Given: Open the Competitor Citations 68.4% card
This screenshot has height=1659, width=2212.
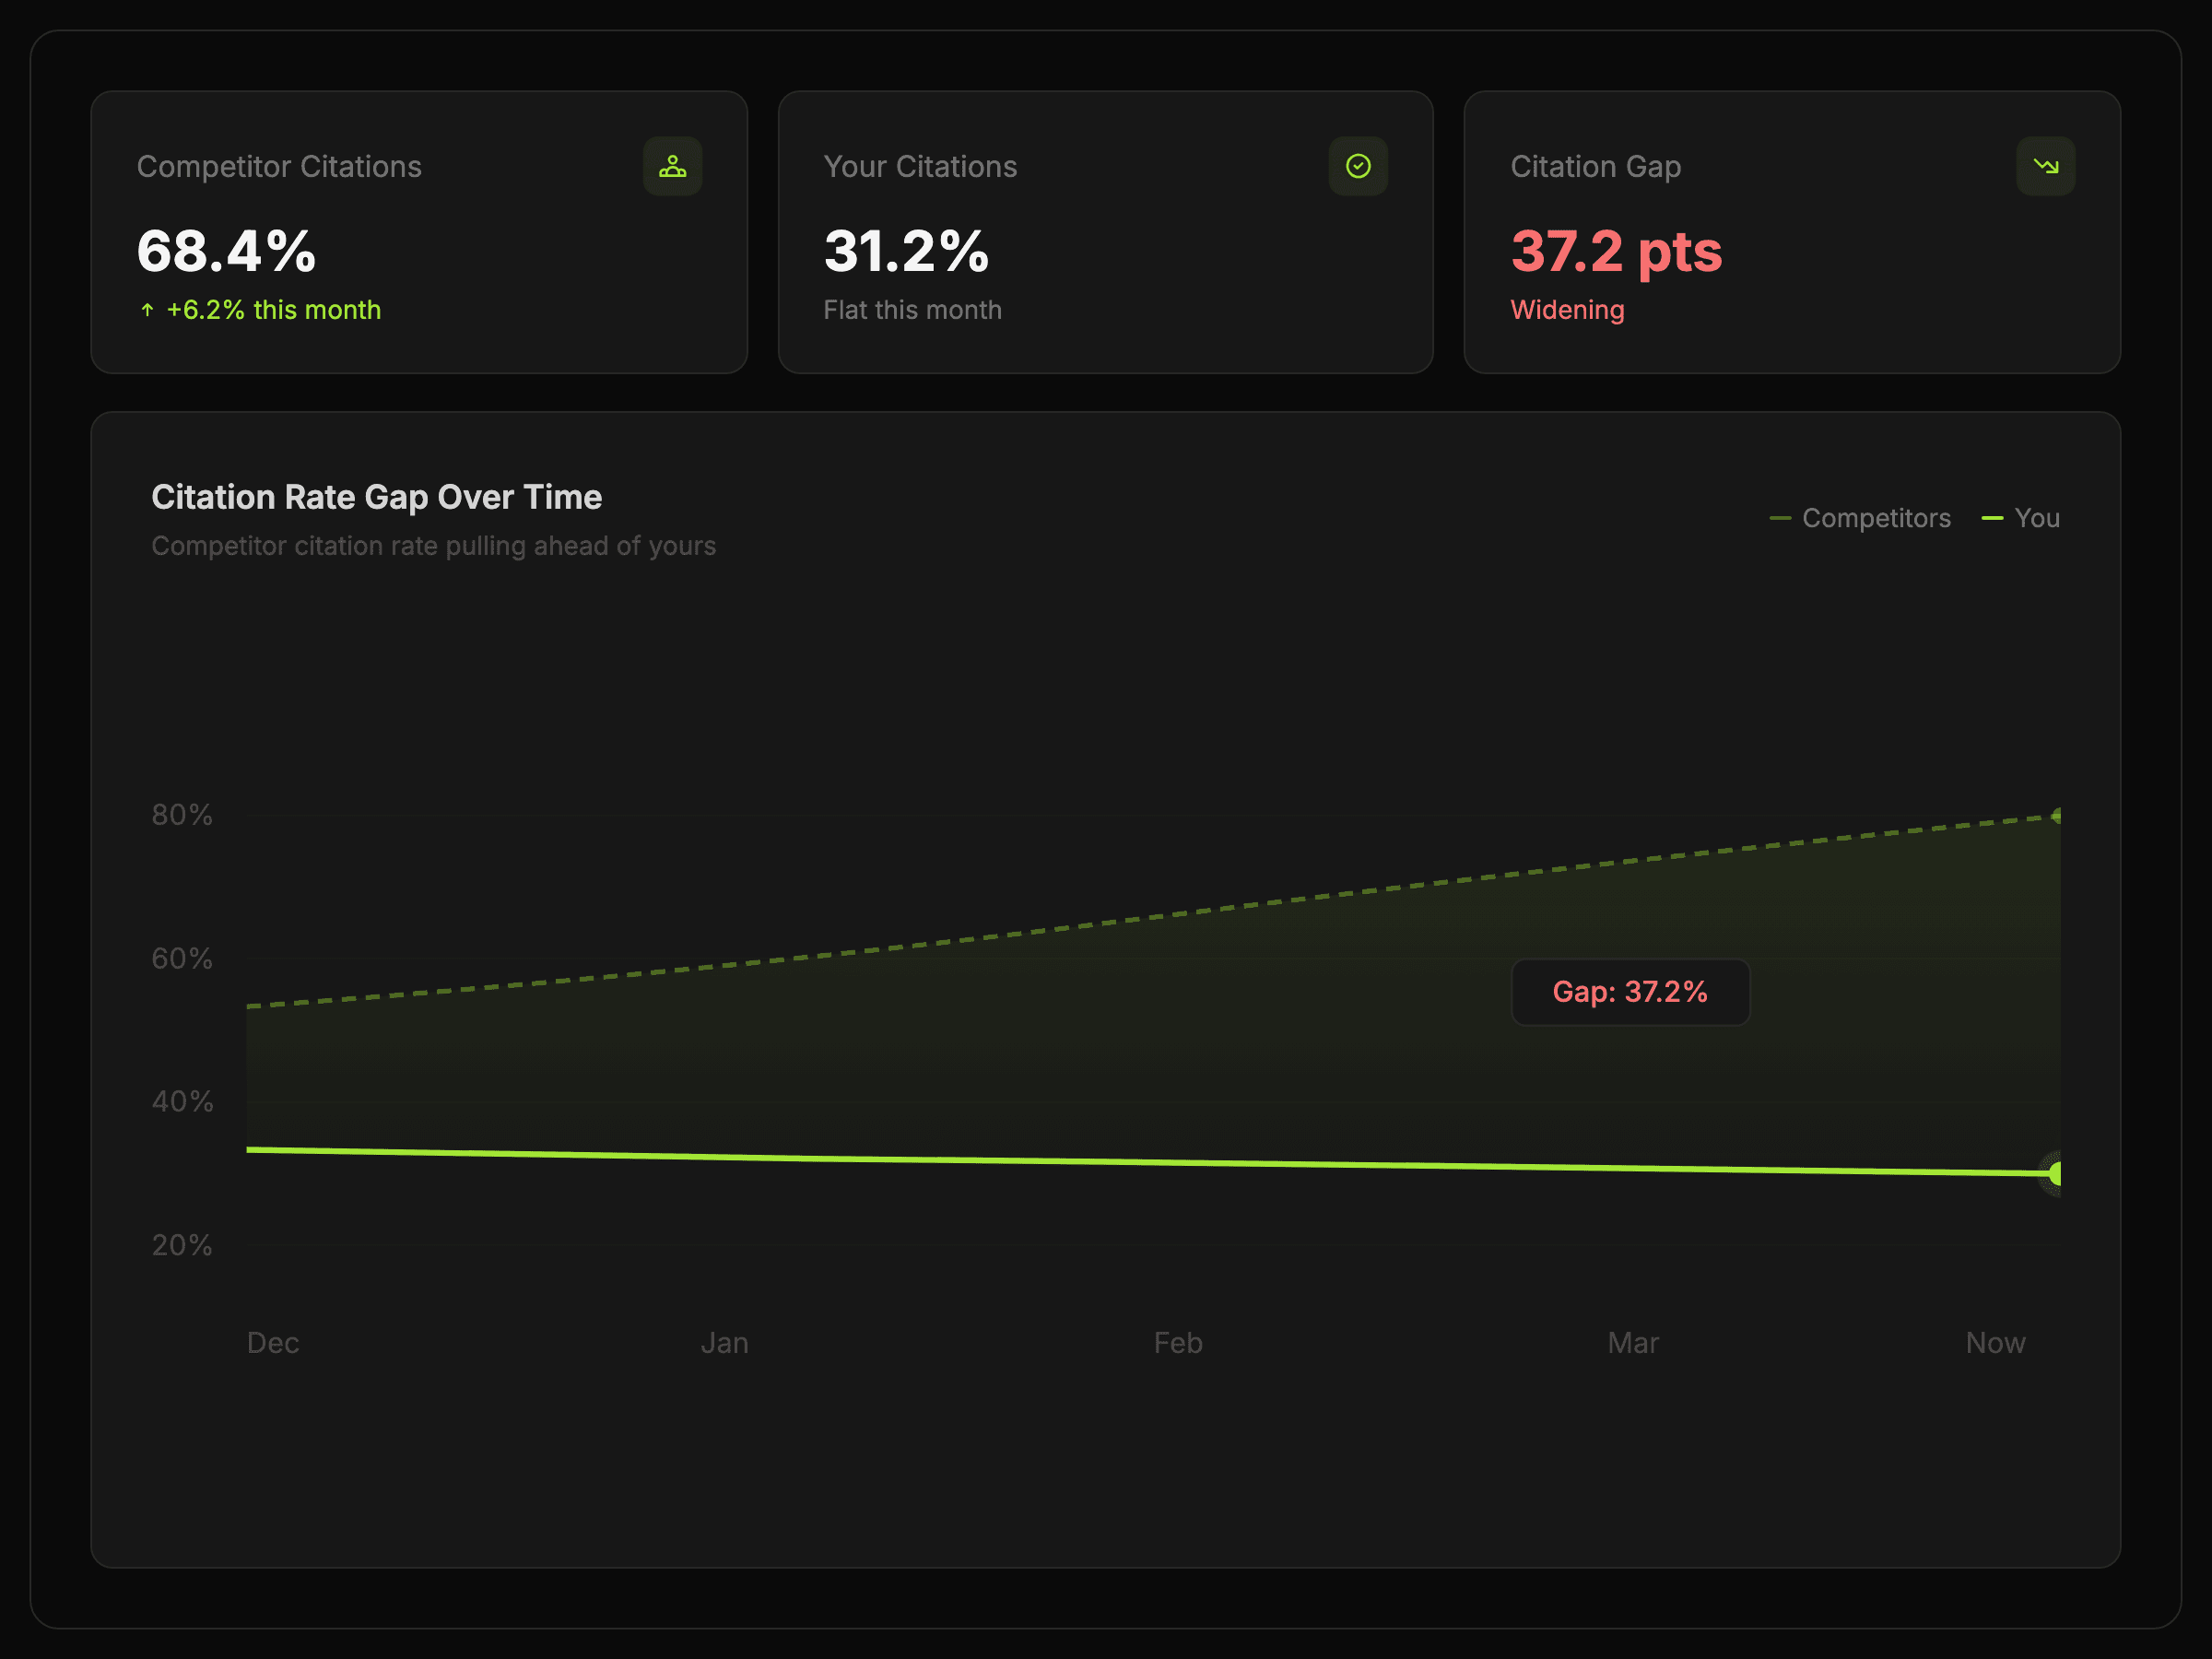Looking at the screenshot, I should point(419,232).
